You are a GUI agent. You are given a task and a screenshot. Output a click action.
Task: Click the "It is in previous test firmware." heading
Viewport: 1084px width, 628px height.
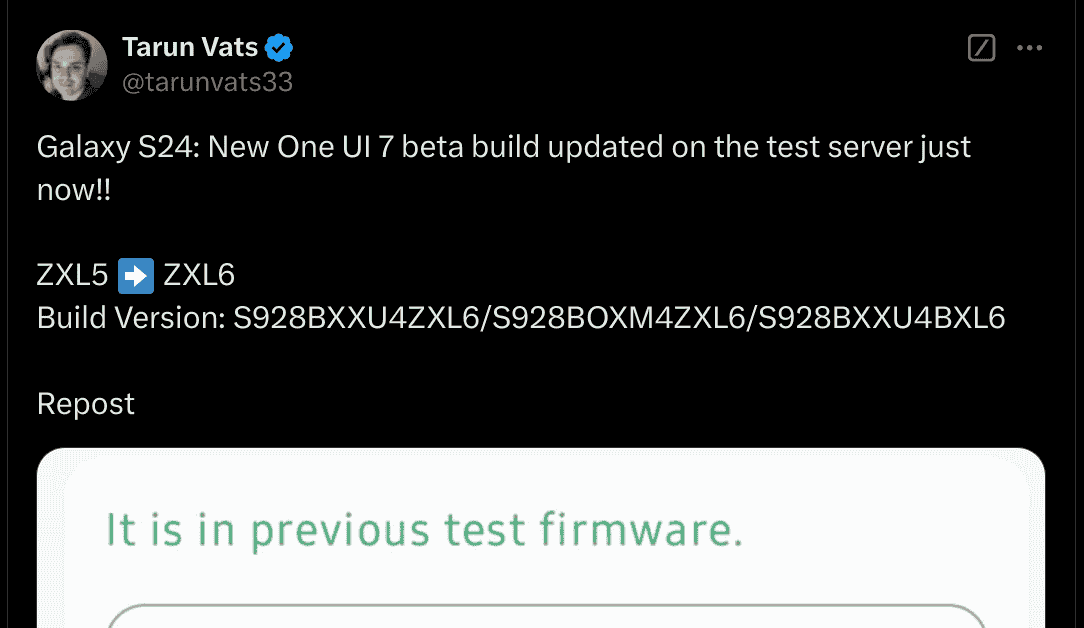tap(424, 530)
